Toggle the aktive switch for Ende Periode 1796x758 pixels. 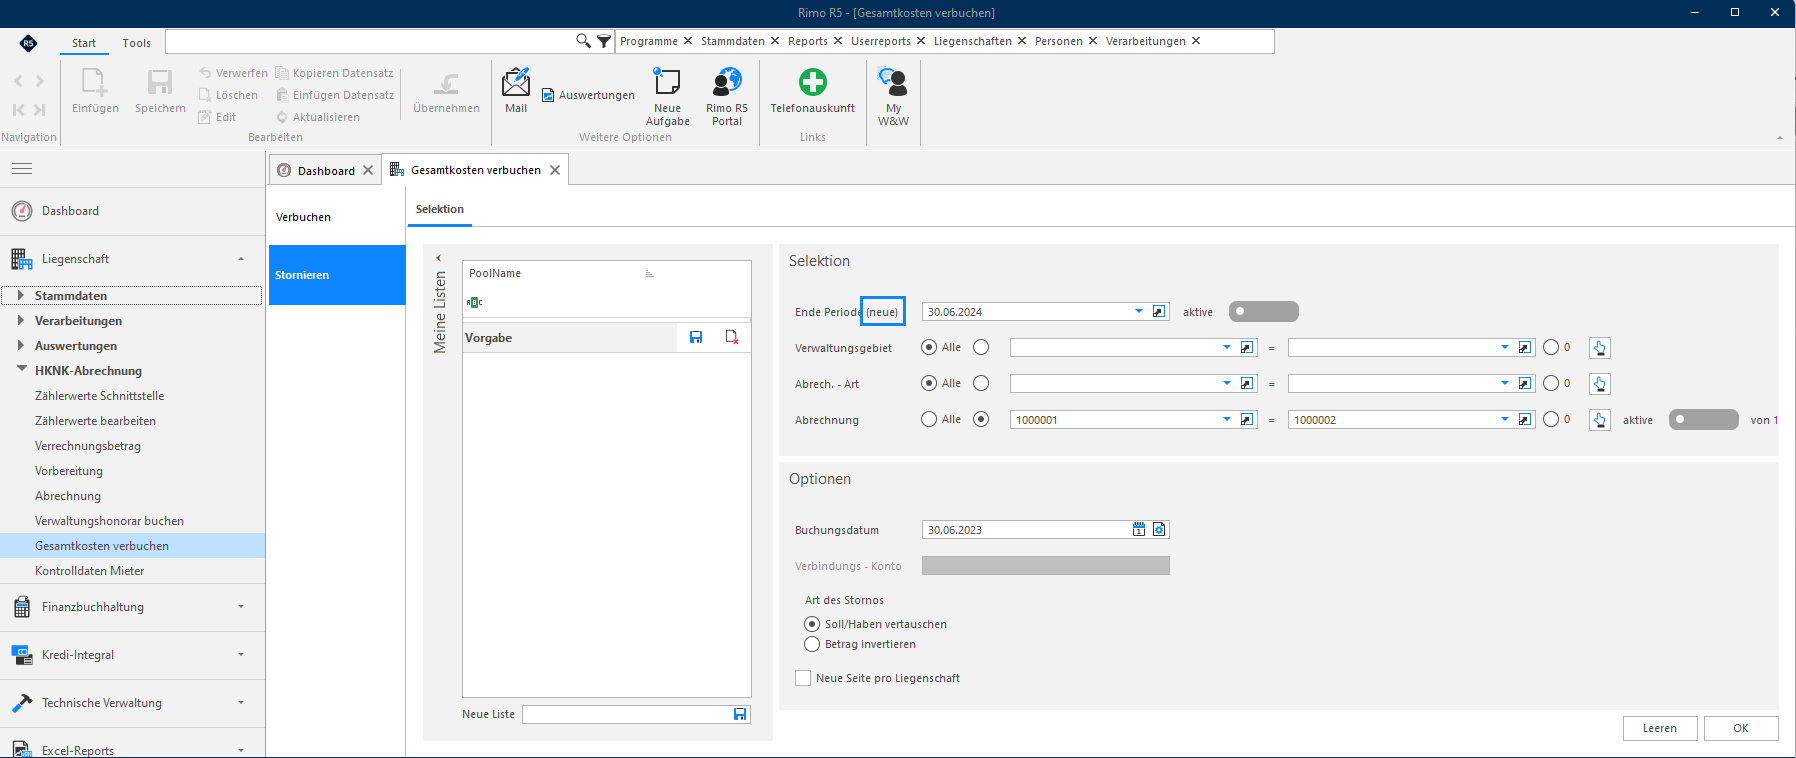1264,312
